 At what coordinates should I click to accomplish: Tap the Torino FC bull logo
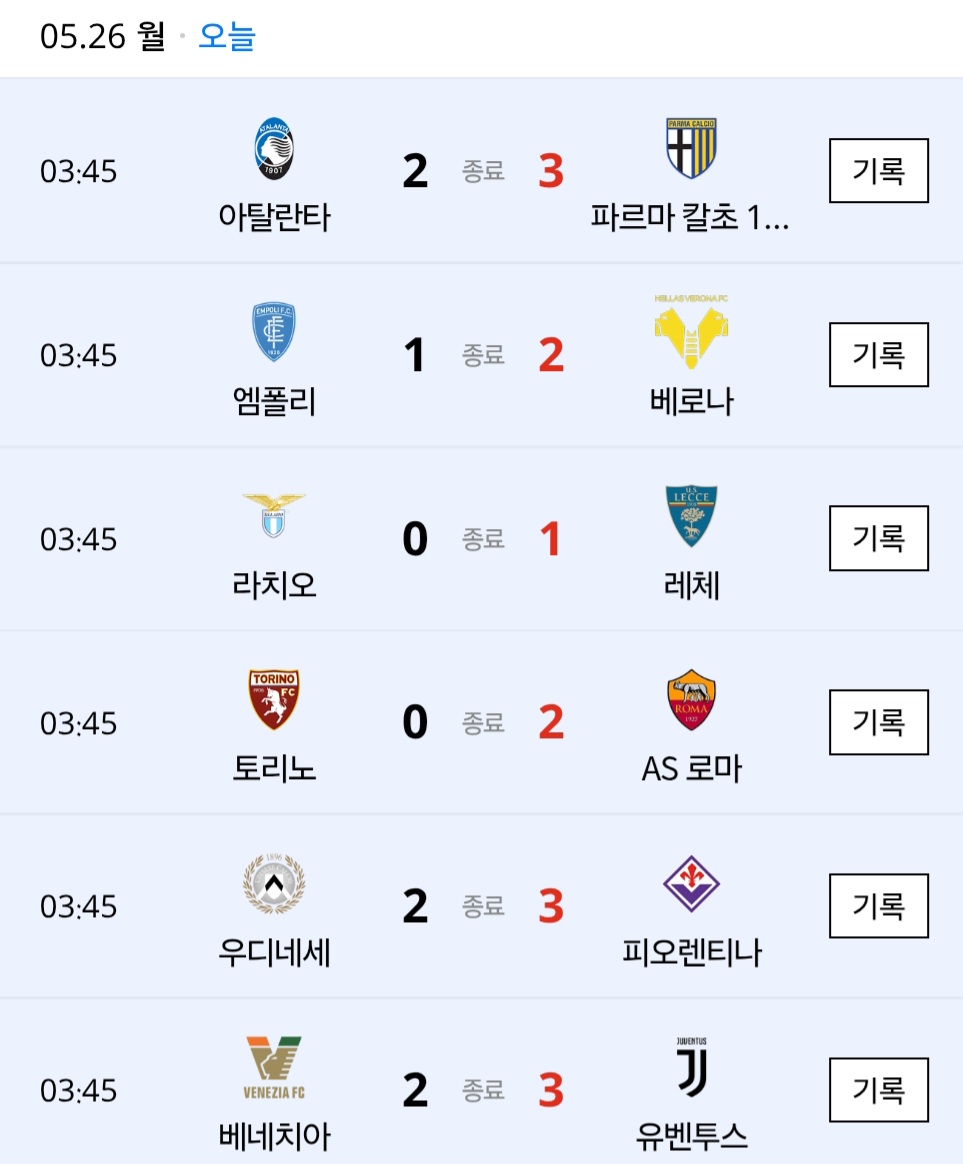[274, 699]
